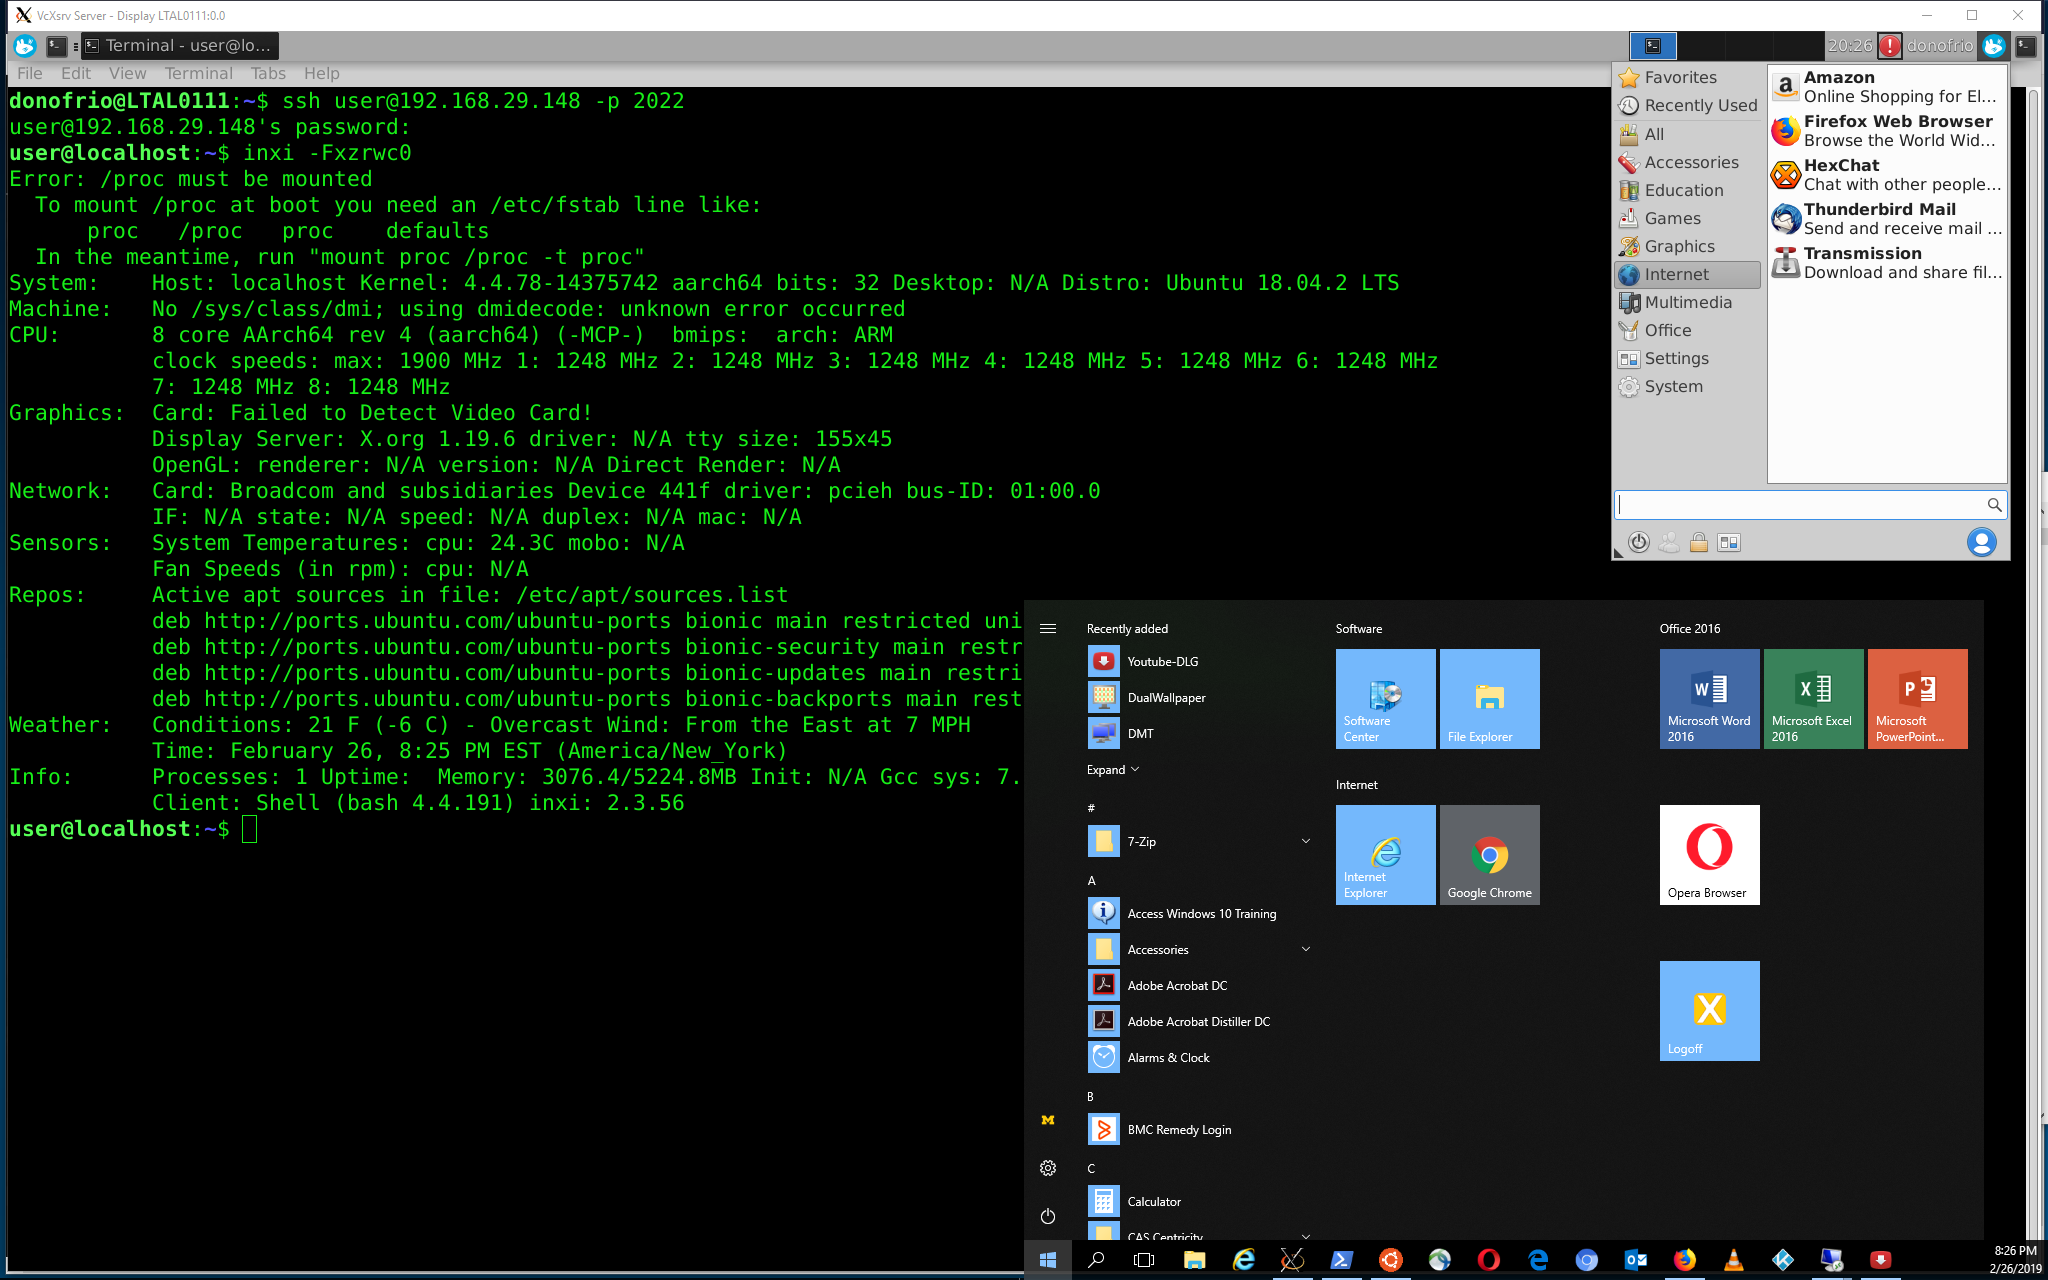
Task: Click the Windows Start button
Action: pos(1047,1260)
